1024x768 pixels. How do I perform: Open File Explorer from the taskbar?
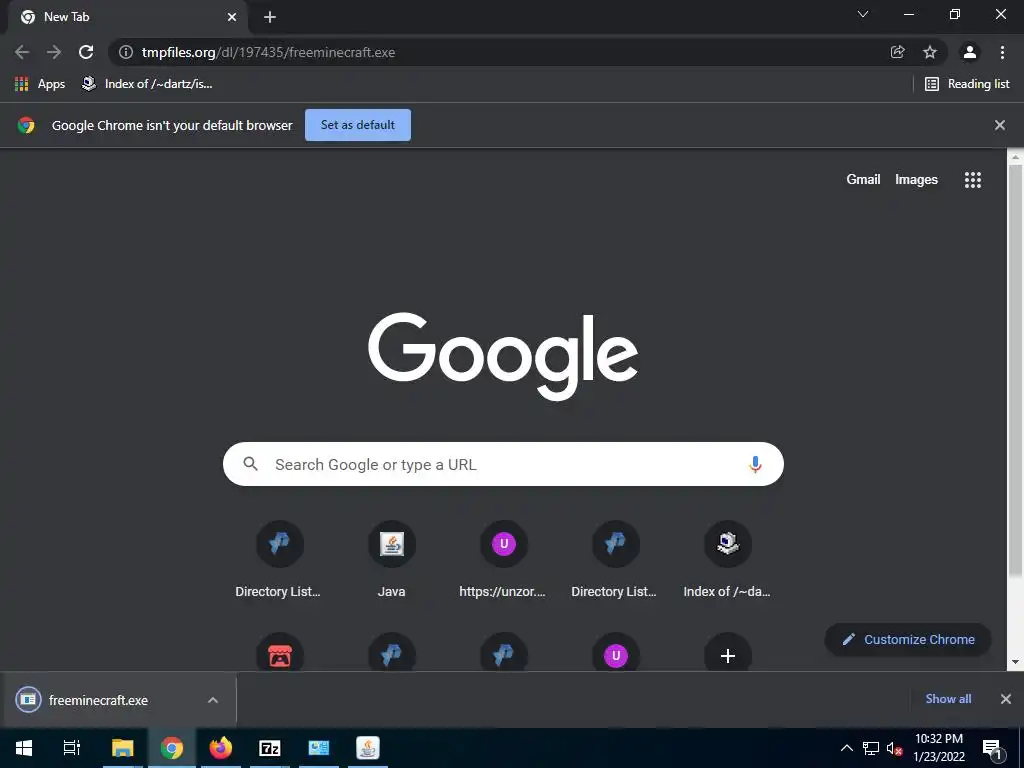(123, 748)
